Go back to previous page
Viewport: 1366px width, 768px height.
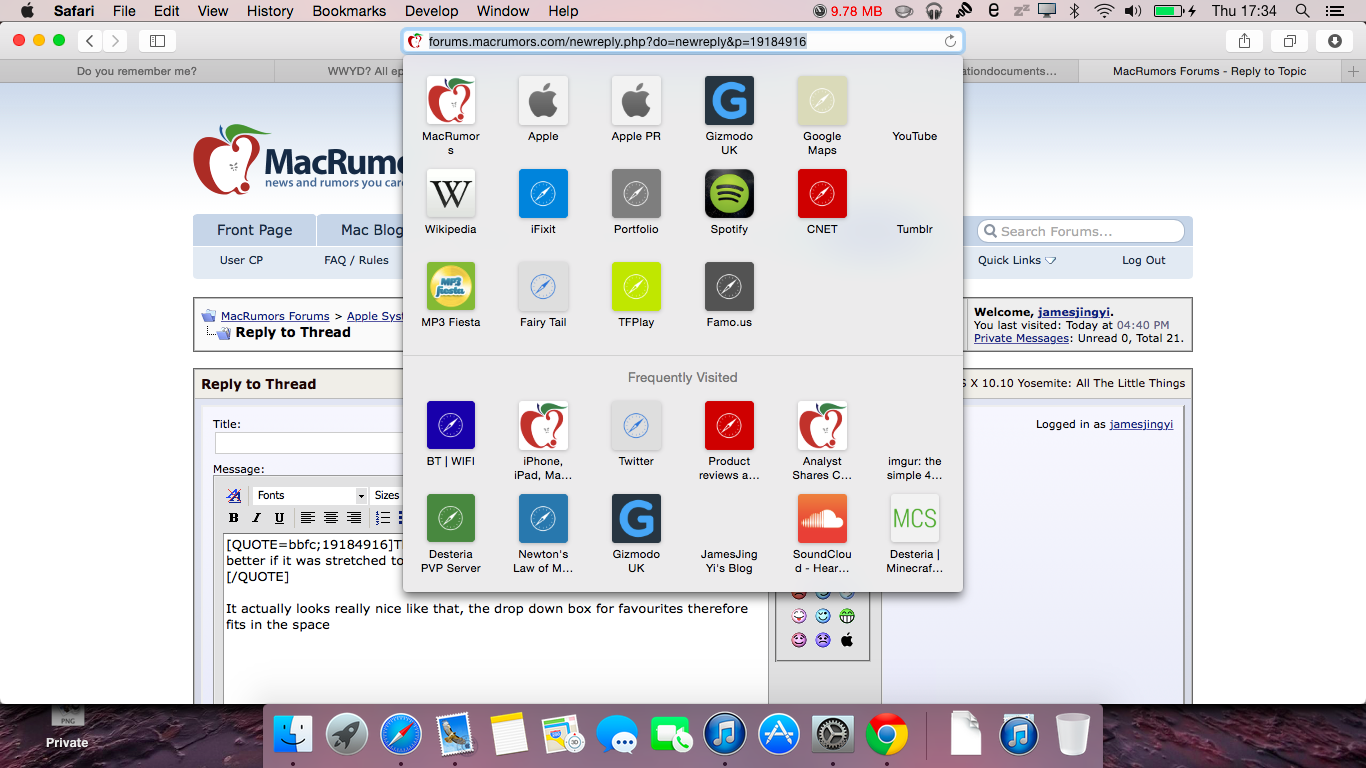(x=90, y=41)
